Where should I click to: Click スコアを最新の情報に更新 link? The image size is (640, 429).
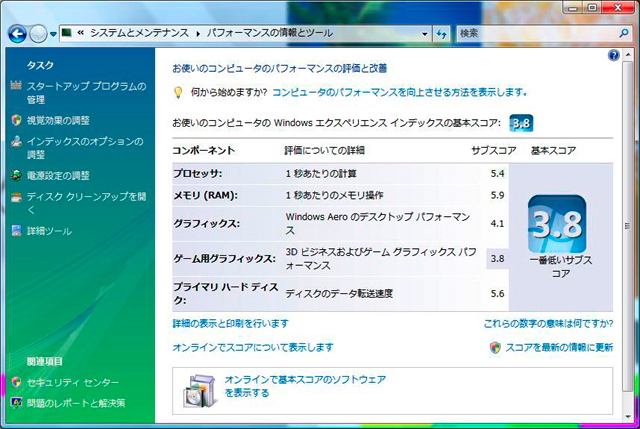559,347
